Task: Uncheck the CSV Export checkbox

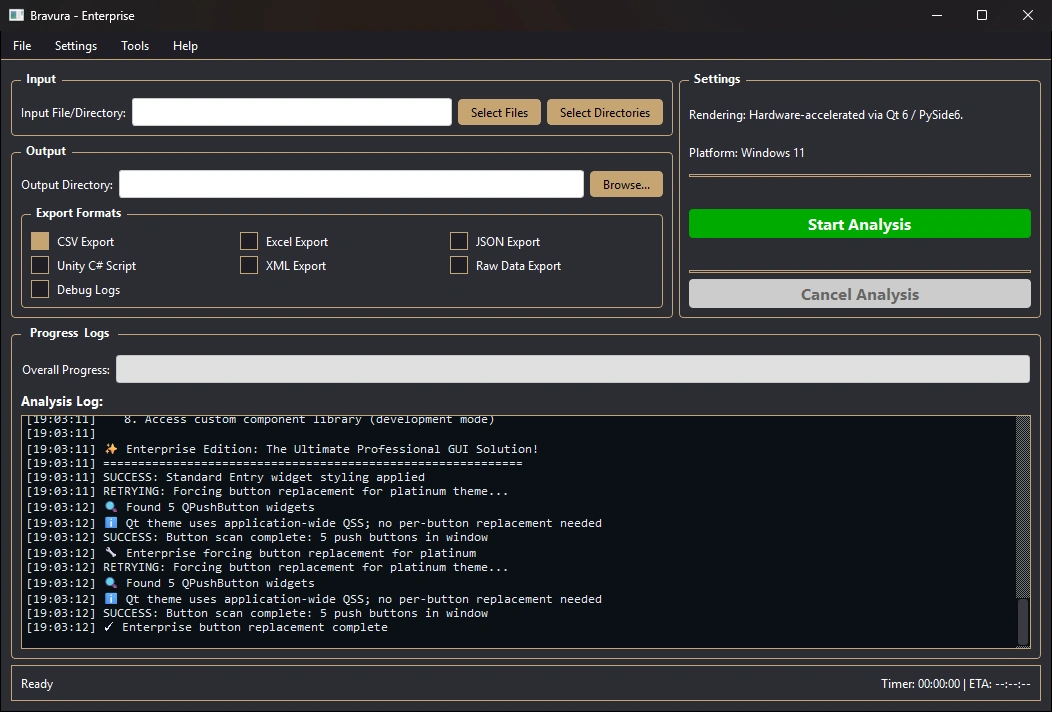Action: click(40, 241)
